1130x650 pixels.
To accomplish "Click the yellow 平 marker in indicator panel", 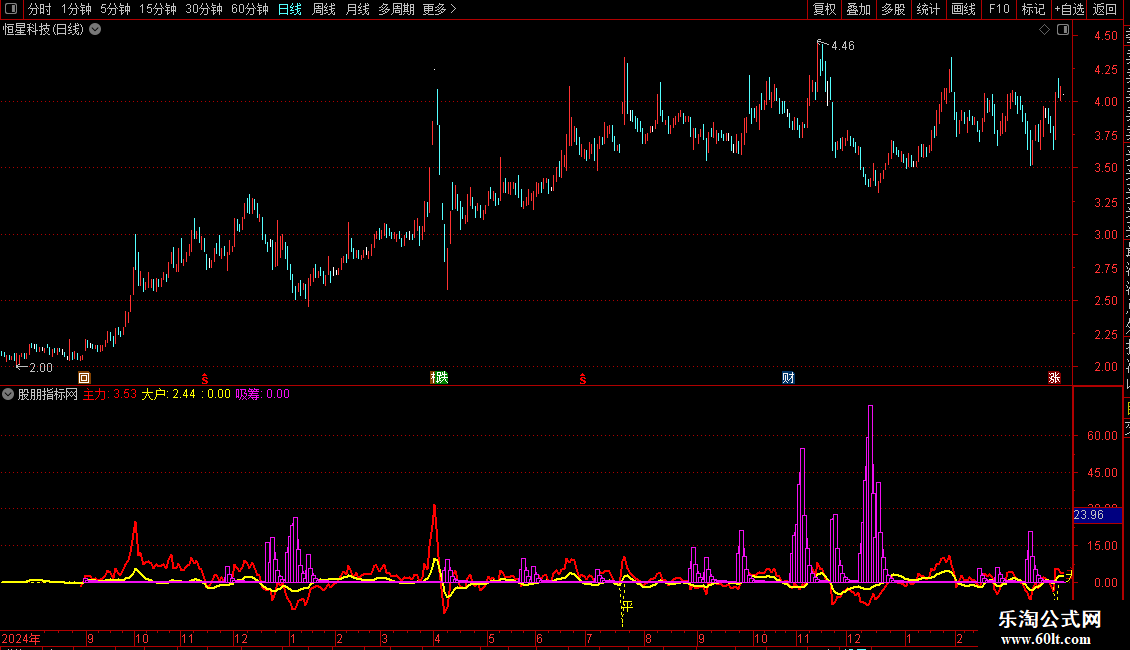I will click(627, 607).
